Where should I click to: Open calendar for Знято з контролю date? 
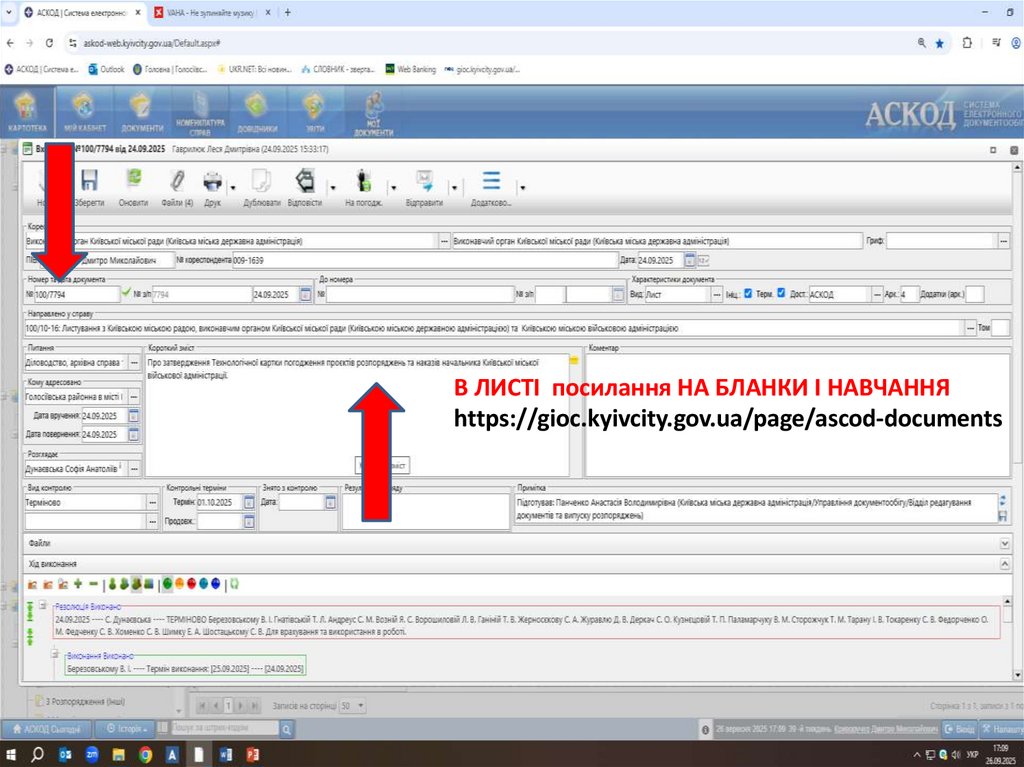330,502
